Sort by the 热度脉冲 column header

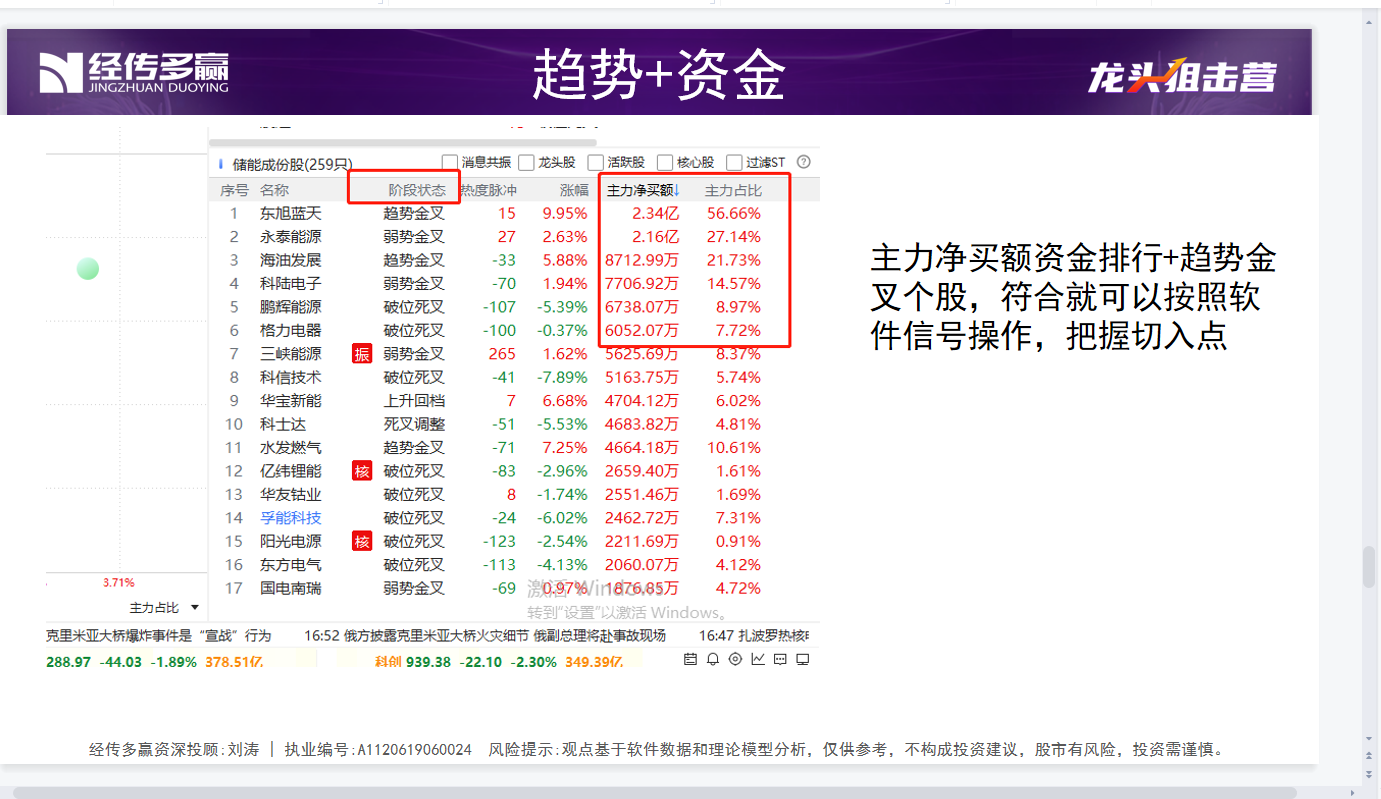pyautogui.click(x=489, y=190)
